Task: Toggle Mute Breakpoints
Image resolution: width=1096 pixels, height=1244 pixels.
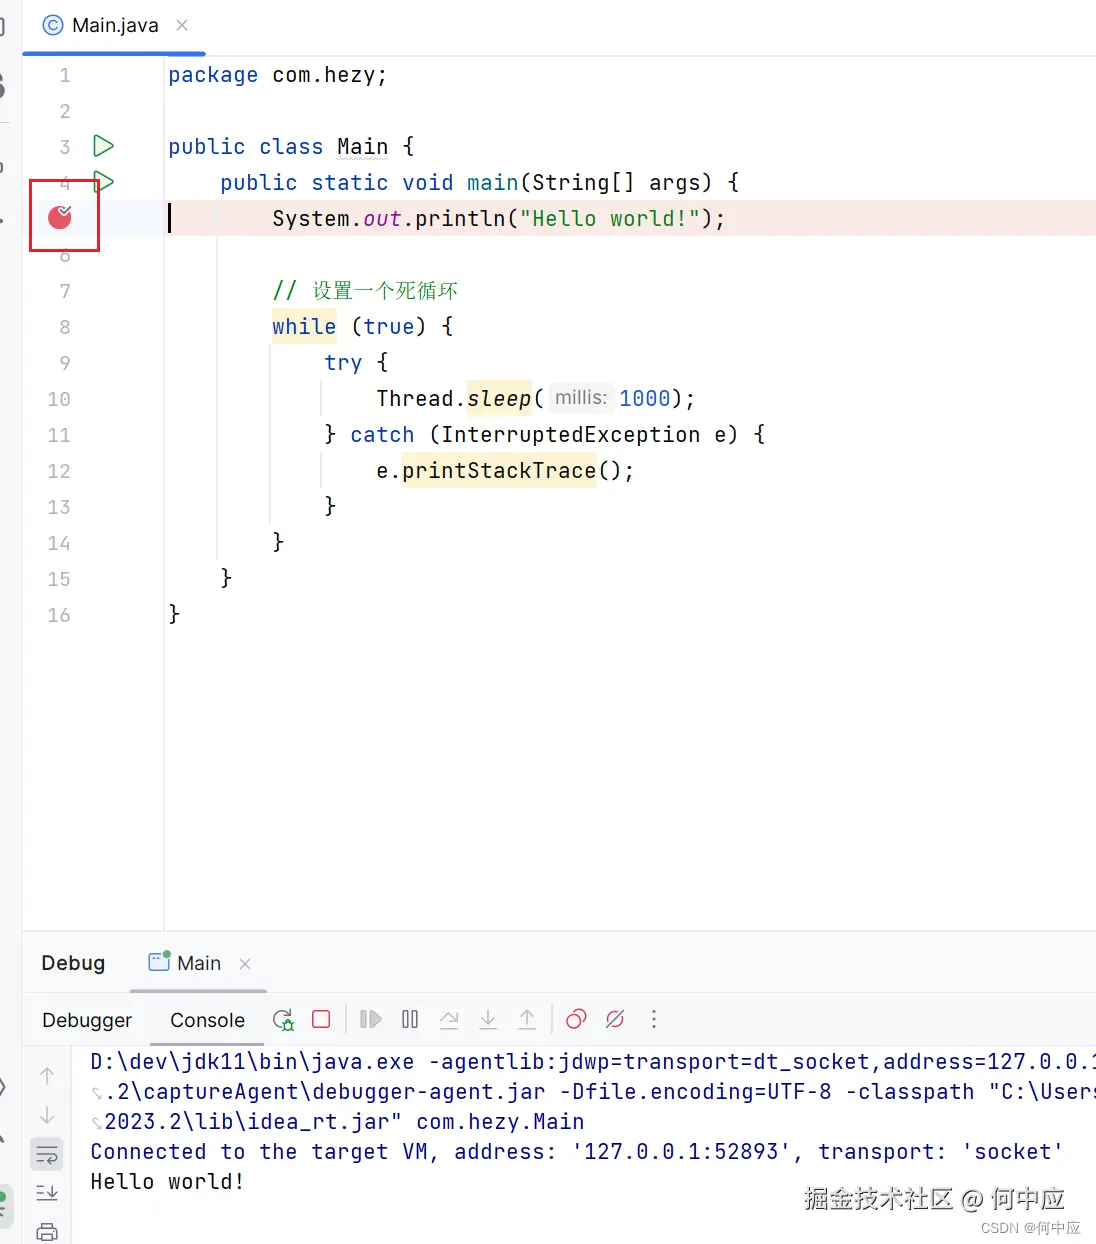Action: point(615,1019)
